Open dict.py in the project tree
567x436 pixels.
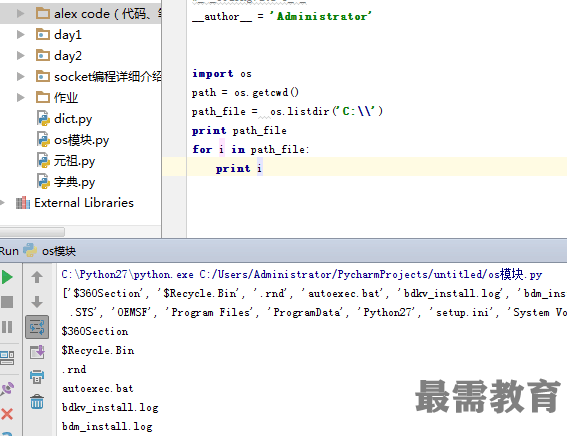(x=64, y=119)
